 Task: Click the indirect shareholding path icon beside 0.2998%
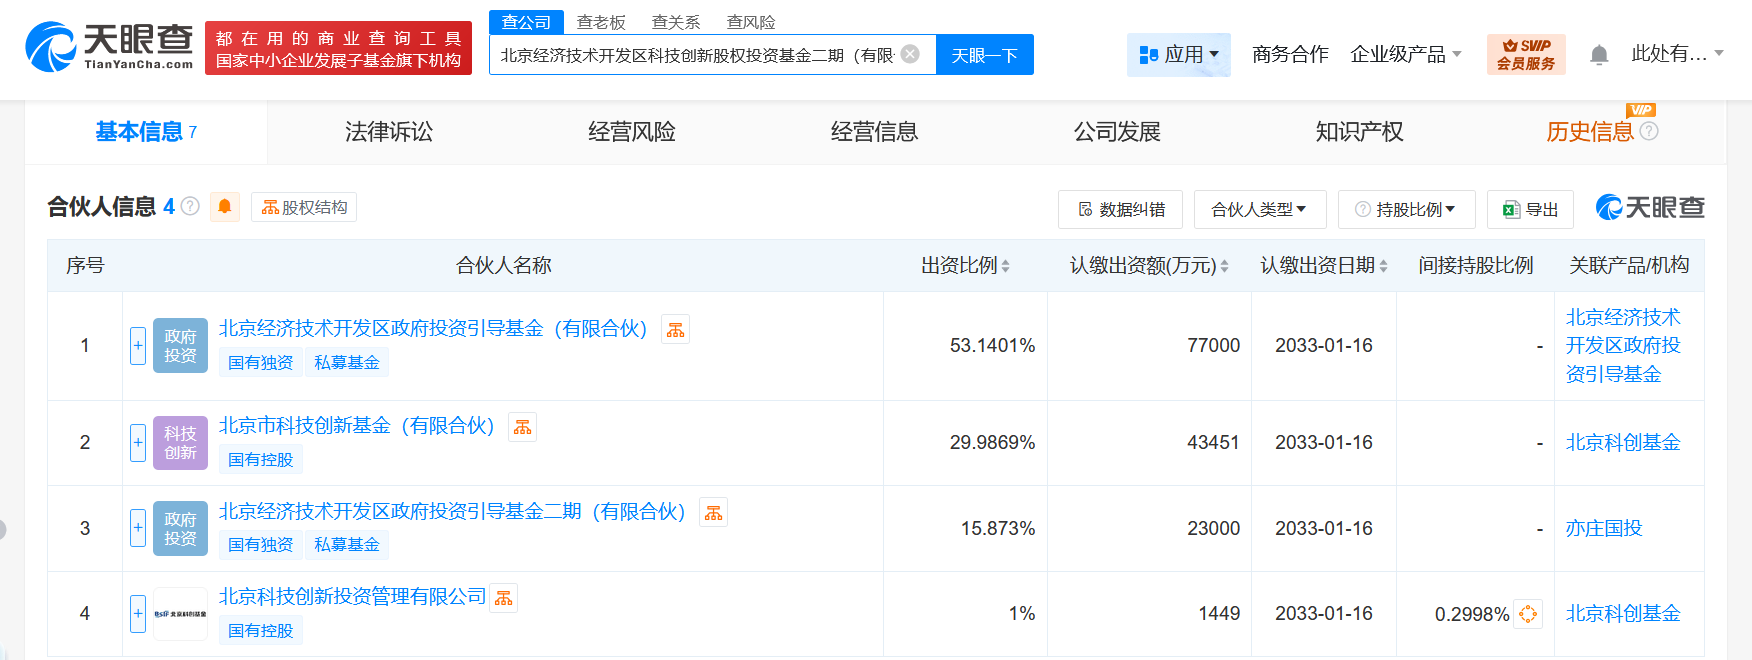point(1528,614)
